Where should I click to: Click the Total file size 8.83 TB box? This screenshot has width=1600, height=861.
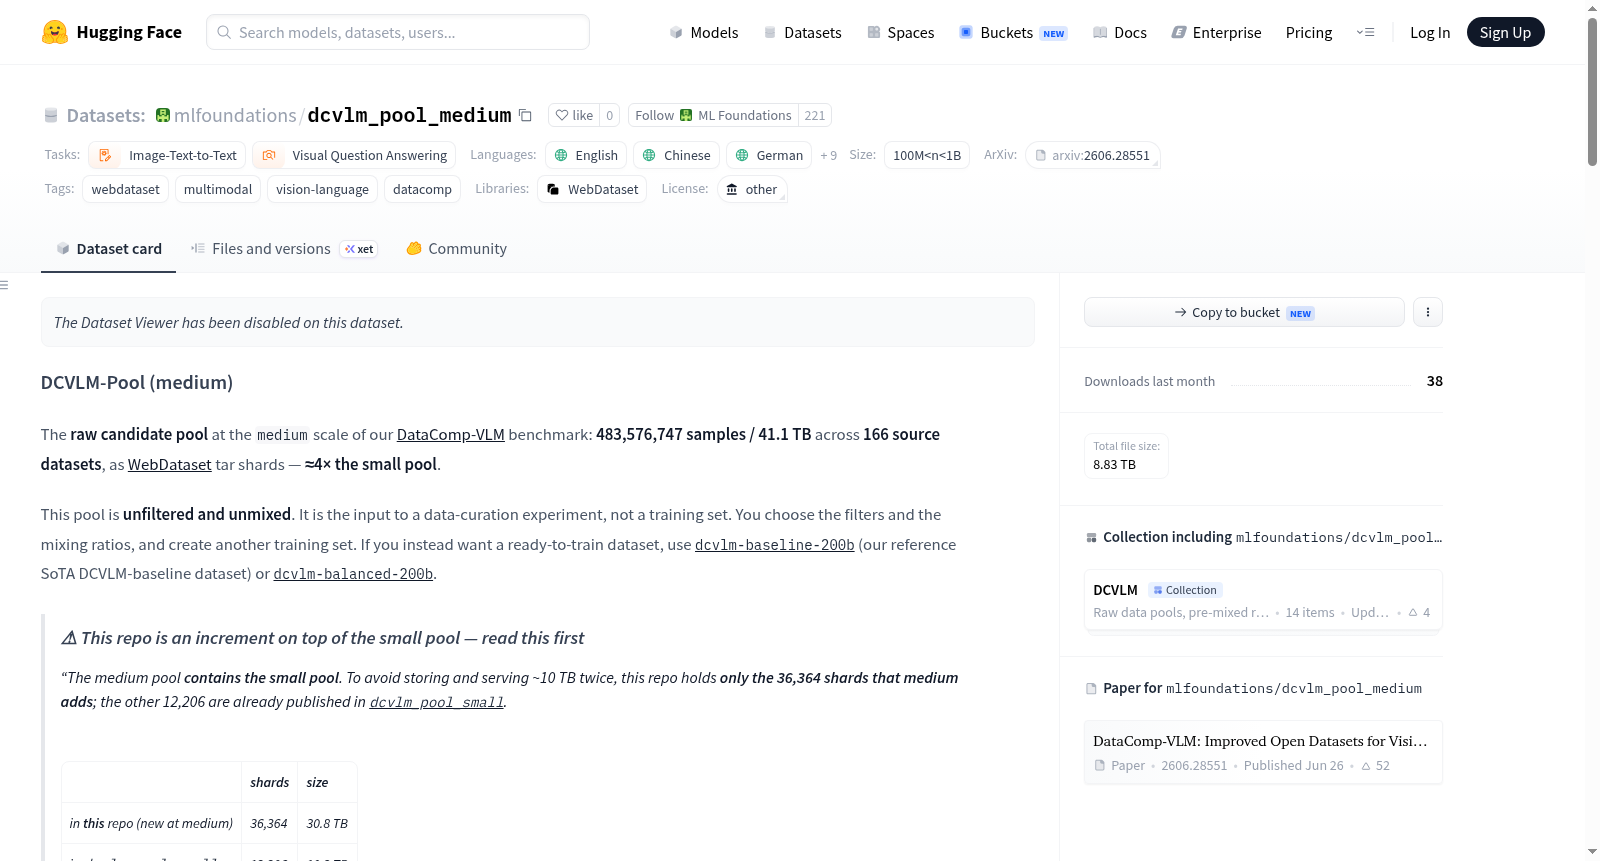(1126, 456)
